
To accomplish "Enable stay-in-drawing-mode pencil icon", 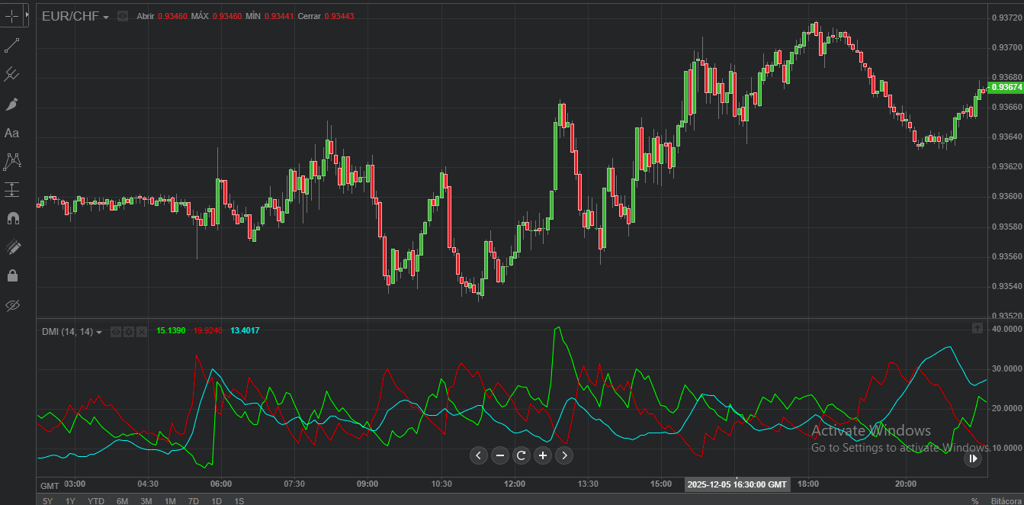I will click(x=12, y=247).
